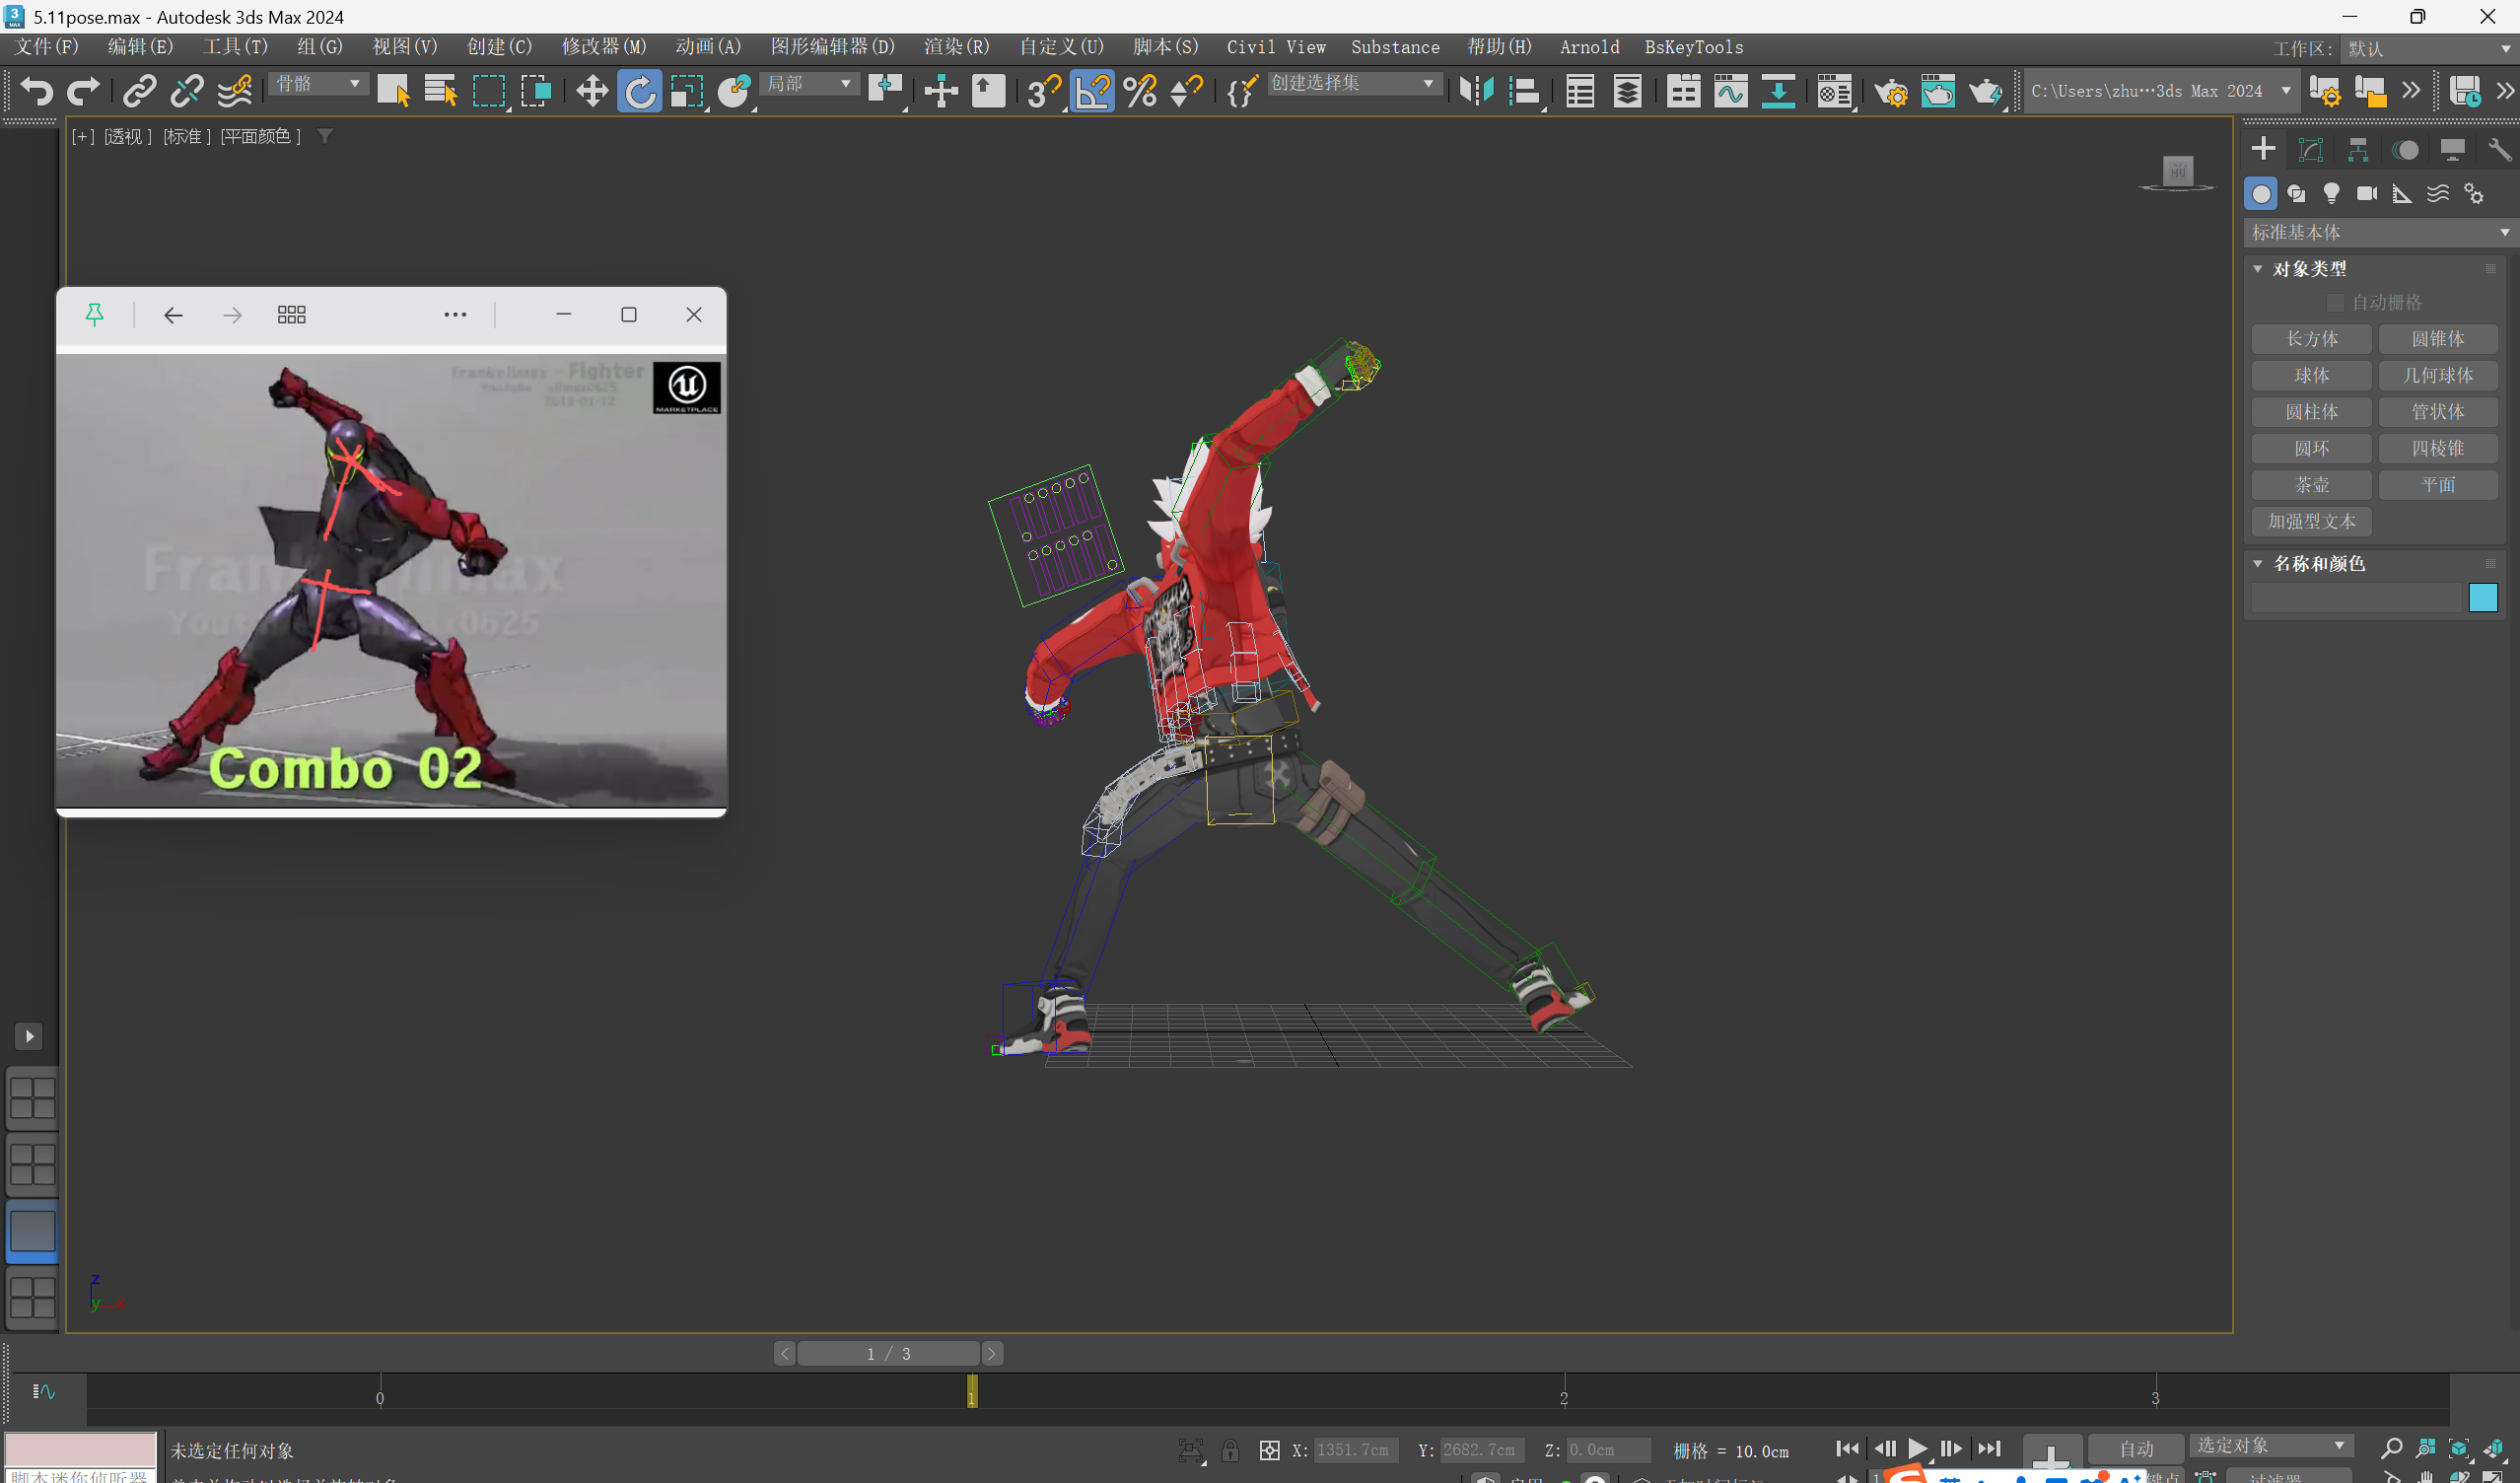Click the 加强型文本 button

[x=2312, y=521]
